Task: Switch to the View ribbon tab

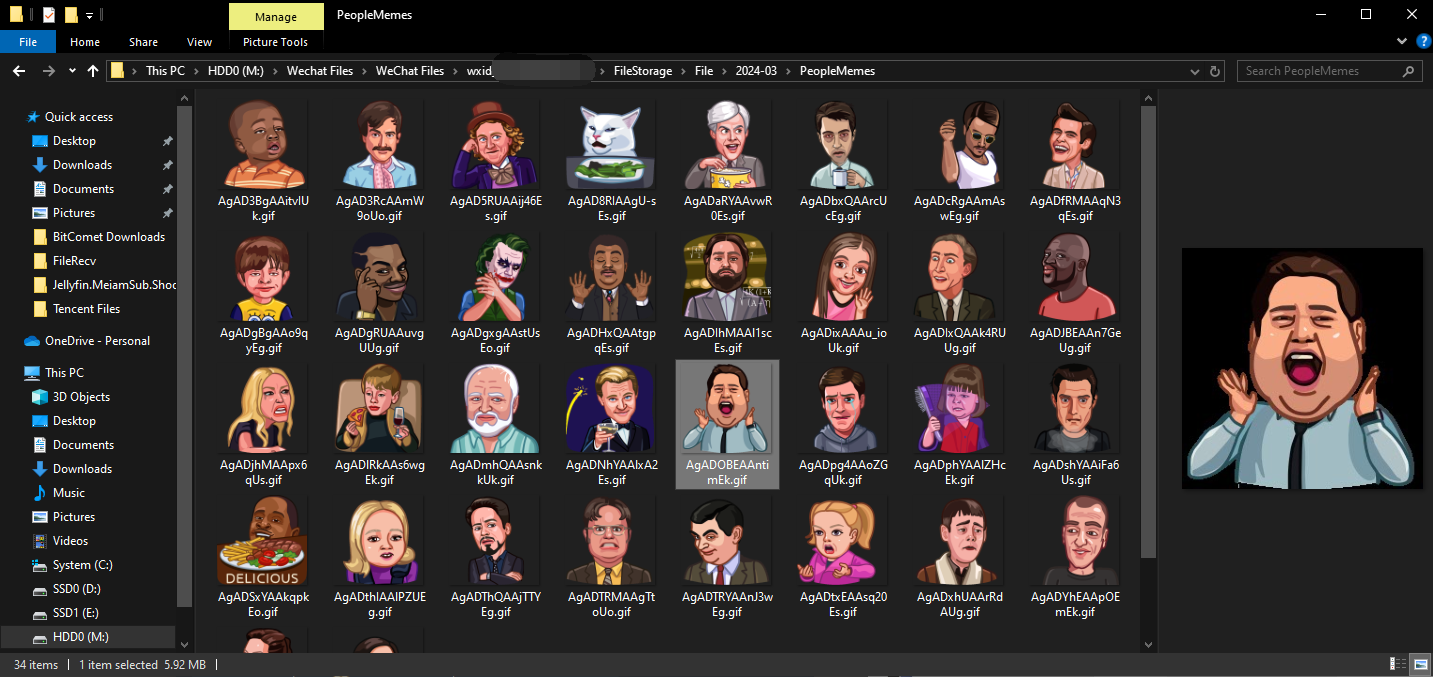Action: [x=199, y=42]
